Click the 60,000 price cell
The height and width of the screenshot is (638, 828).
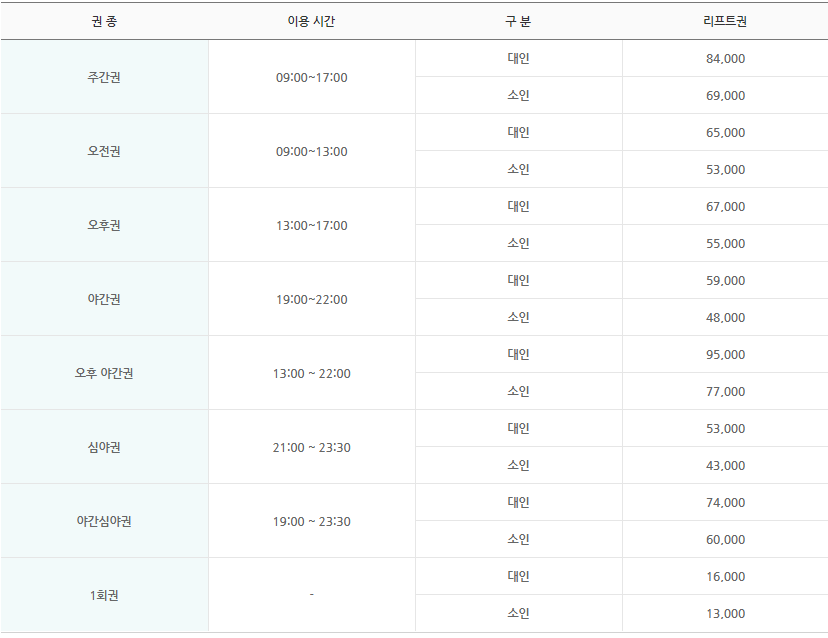tap(726, 539)
